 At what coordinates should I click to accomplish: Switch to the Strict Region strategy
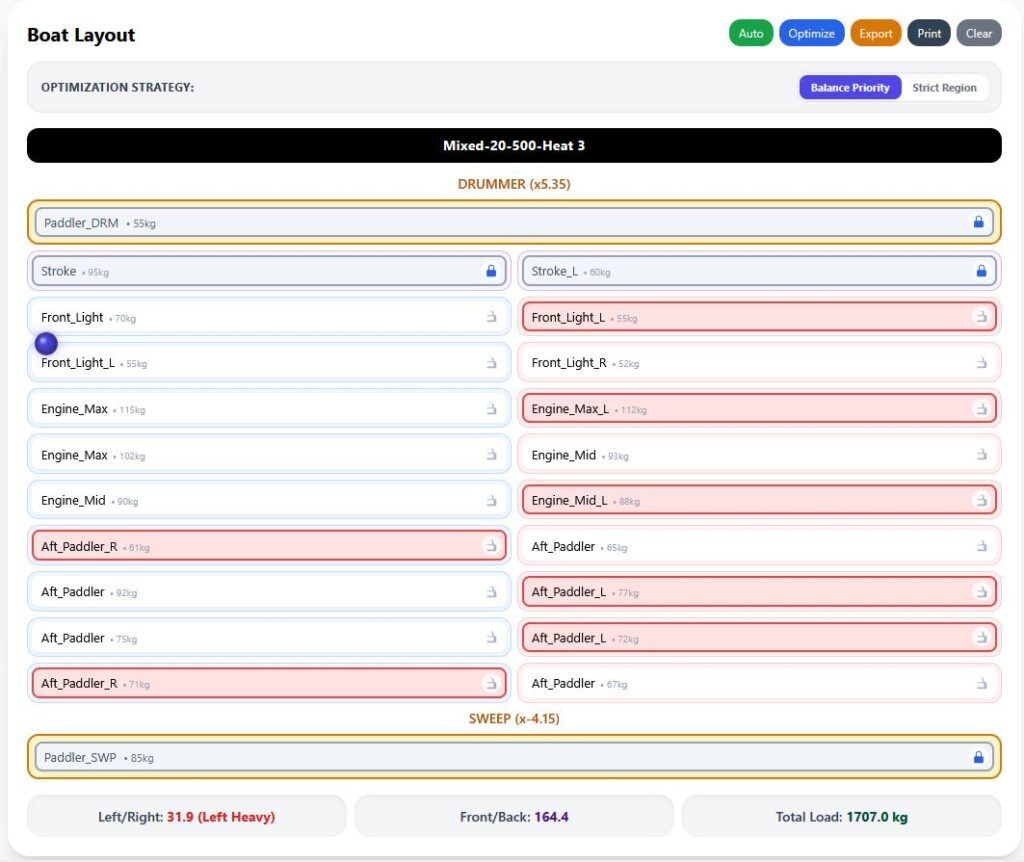coord(944,88)
